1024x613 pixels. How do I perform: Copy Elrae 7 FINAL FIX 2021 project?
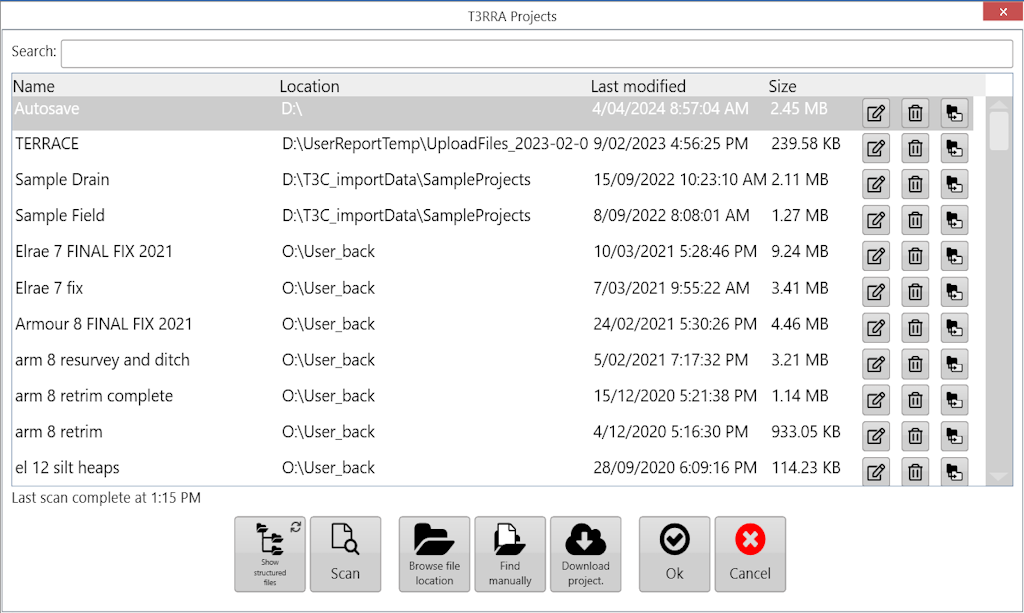[x=954, y=256]
